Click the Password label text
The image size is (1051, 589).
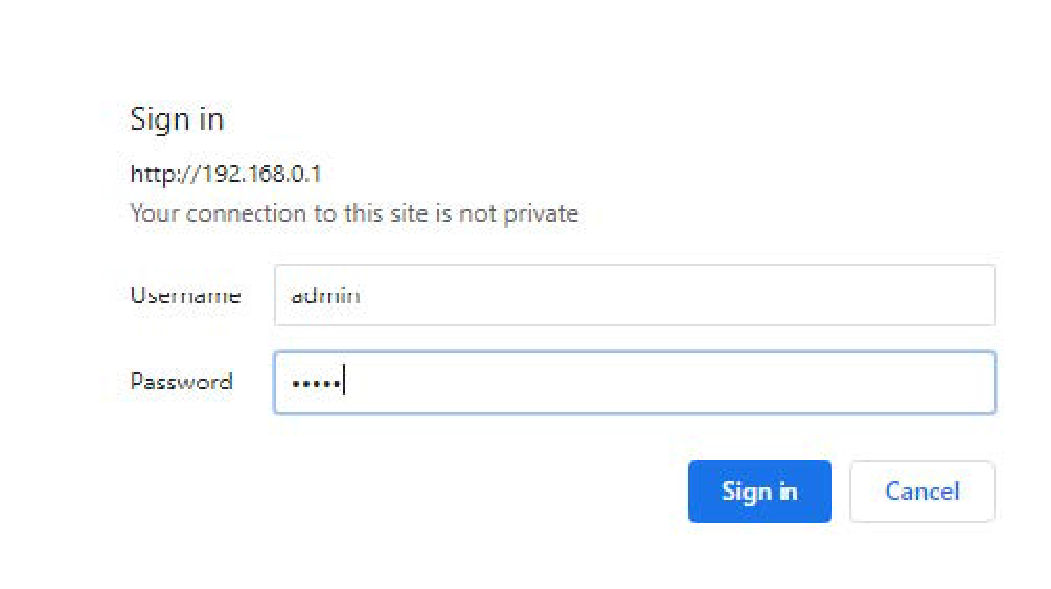181,382
